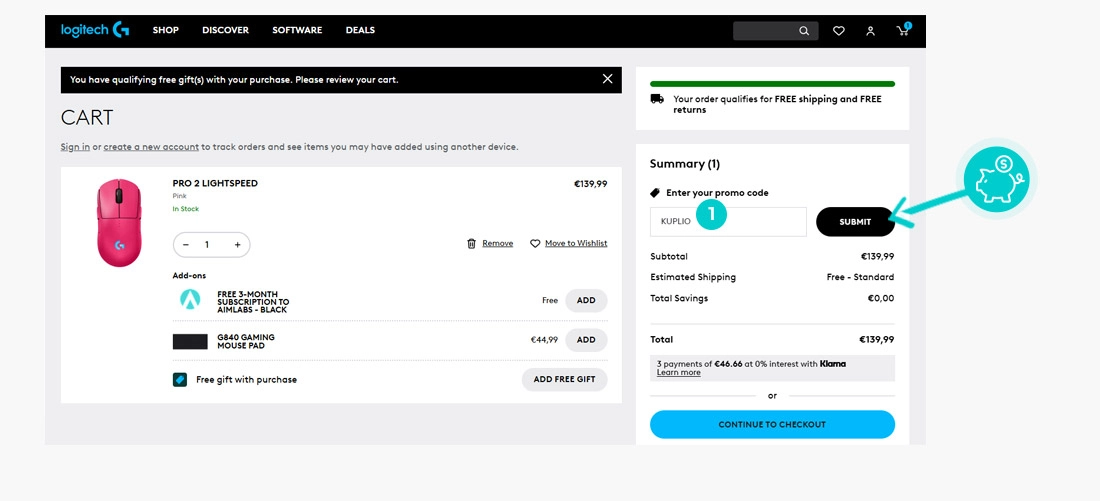Click the PRO 2 LIGHTSPEED product title
Screen dimensions: 1100x501
coord(215,184)
